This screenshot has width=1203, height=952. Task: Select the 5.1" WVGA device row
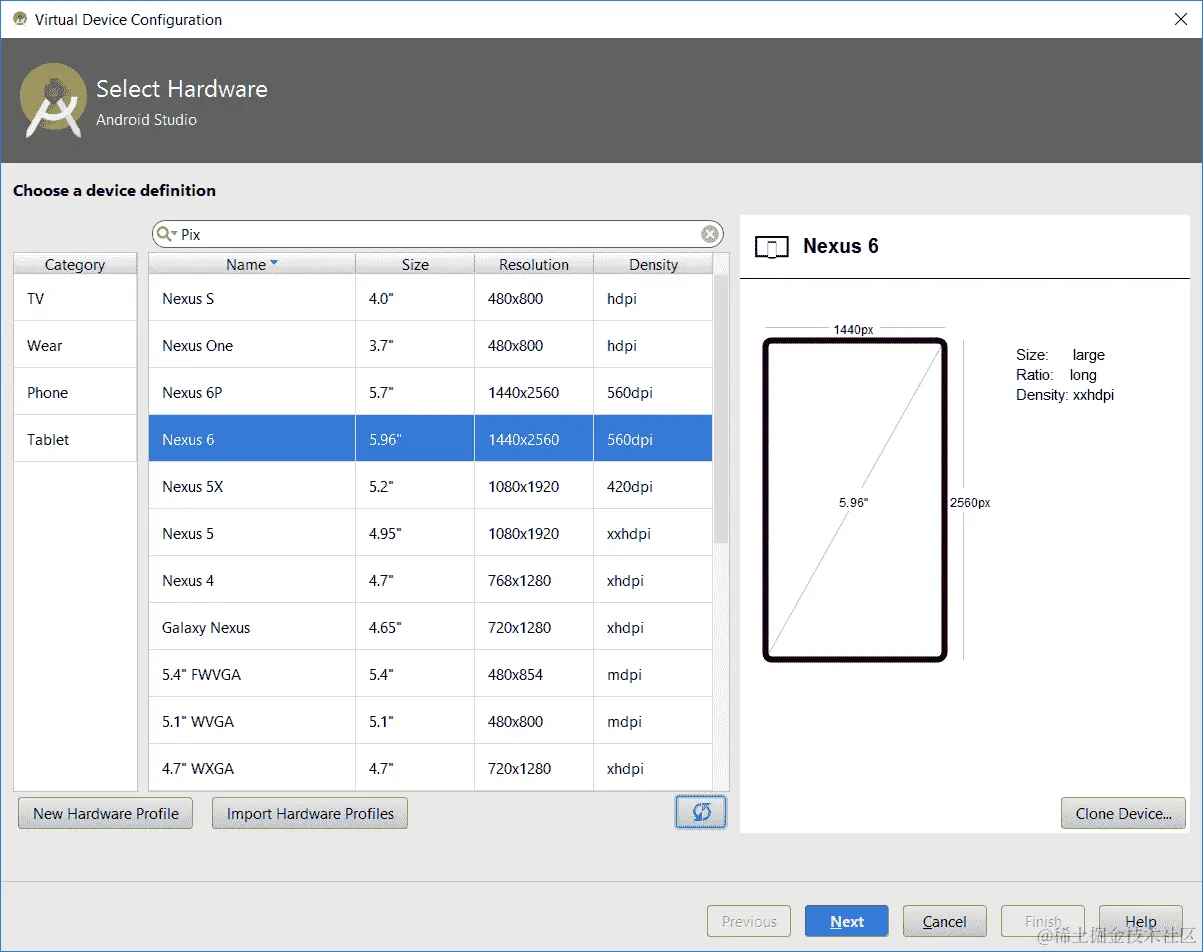click(x=430, y=721)
